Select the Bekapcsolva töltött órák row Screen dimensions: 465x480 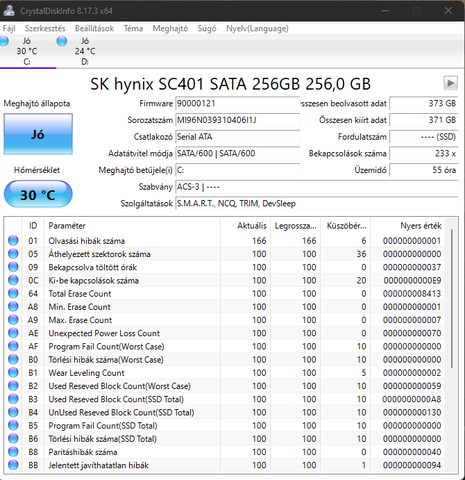tap(225, 267)
